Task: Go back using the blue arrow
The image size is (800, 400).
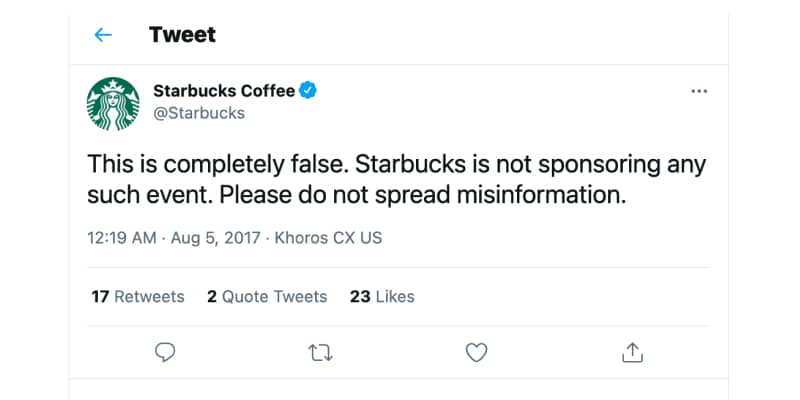Action: coord(103,35)
